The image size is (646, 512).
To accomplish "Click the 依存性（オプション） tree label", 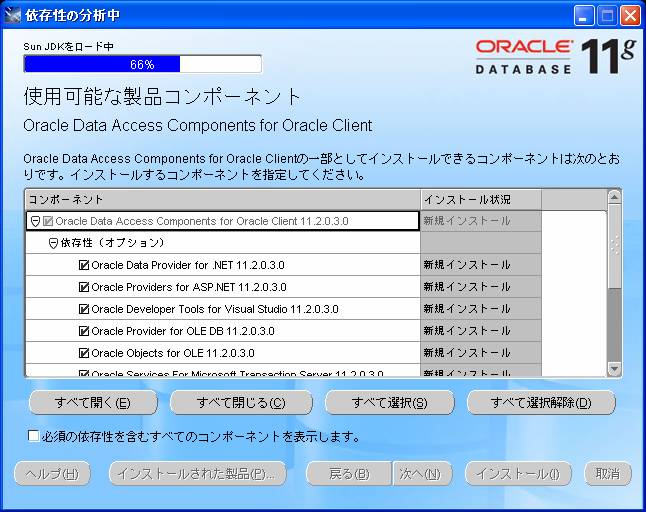I will (x=112, y=243).
